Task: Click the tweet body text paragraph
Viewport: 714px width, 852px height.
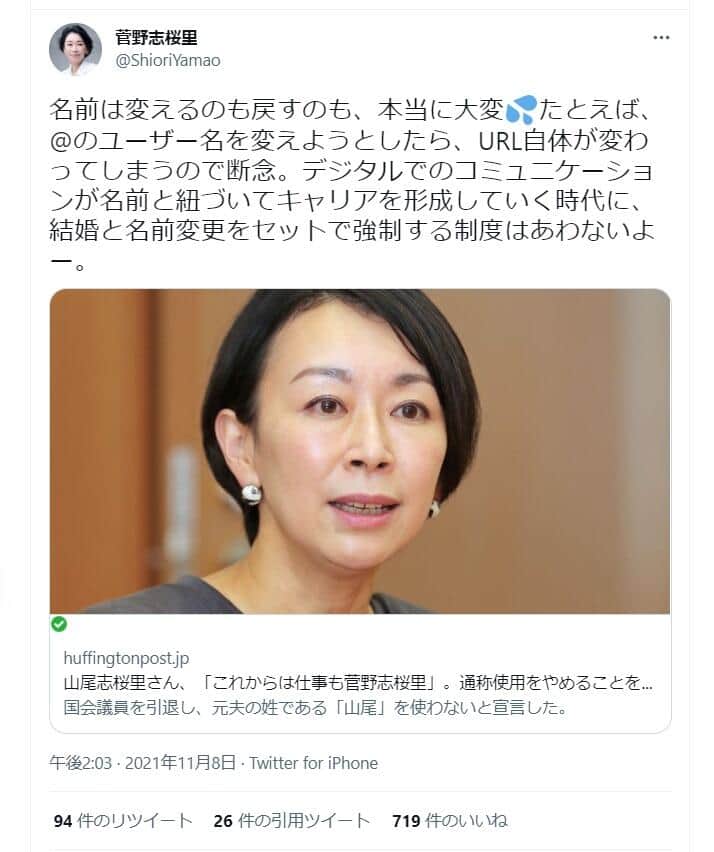Action: click(352, 185)
